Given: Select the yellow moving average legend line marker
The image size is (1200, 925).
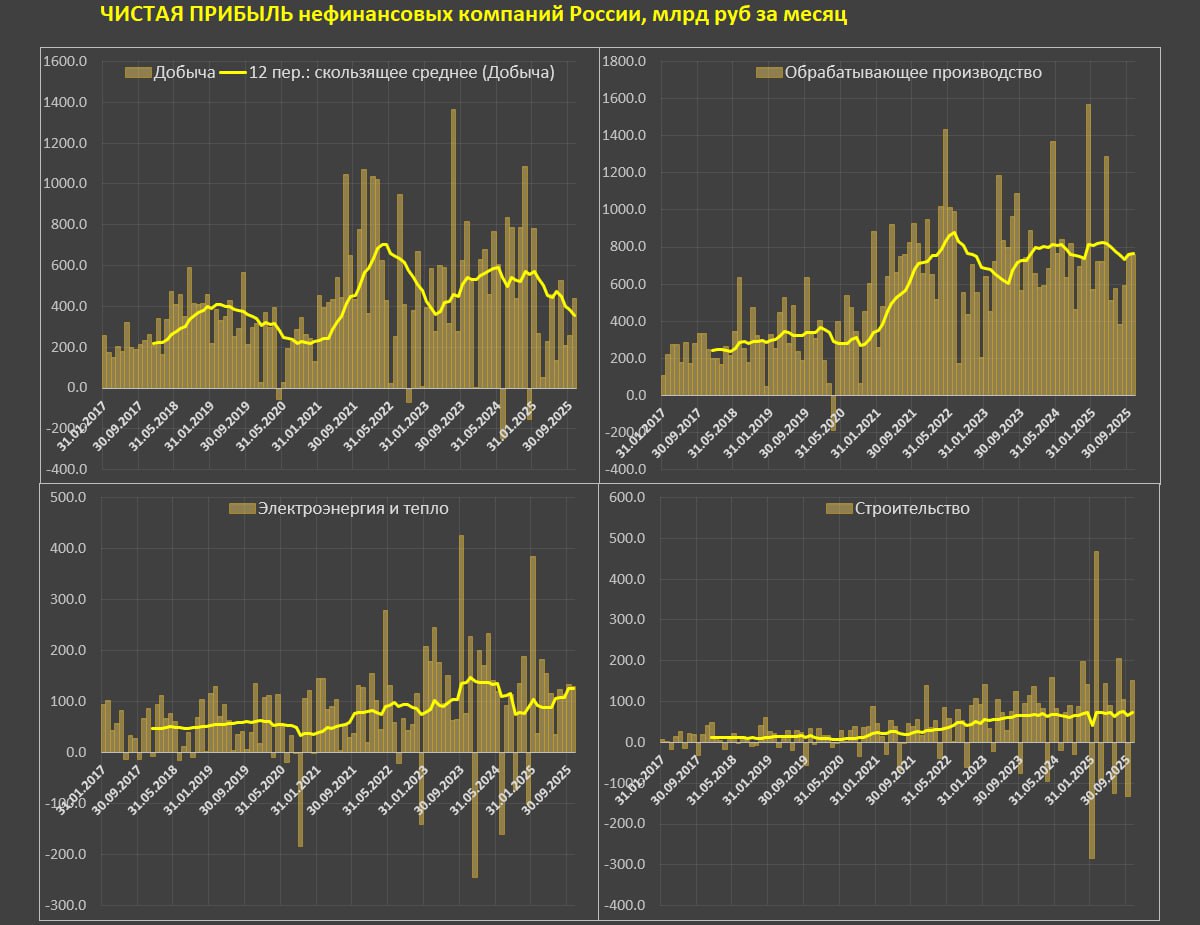Looking at the screenshot, I should pyautogui.click(x=232, y=73).
